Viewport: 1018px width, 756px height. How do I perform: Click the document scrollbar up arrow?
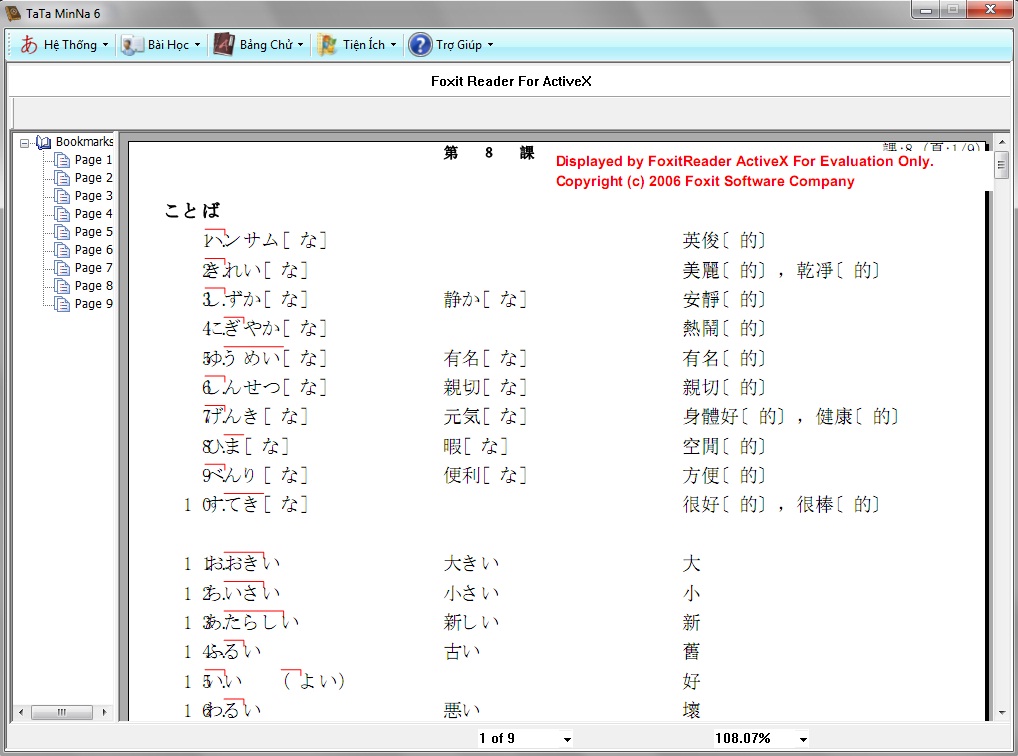pos(1002,142)
